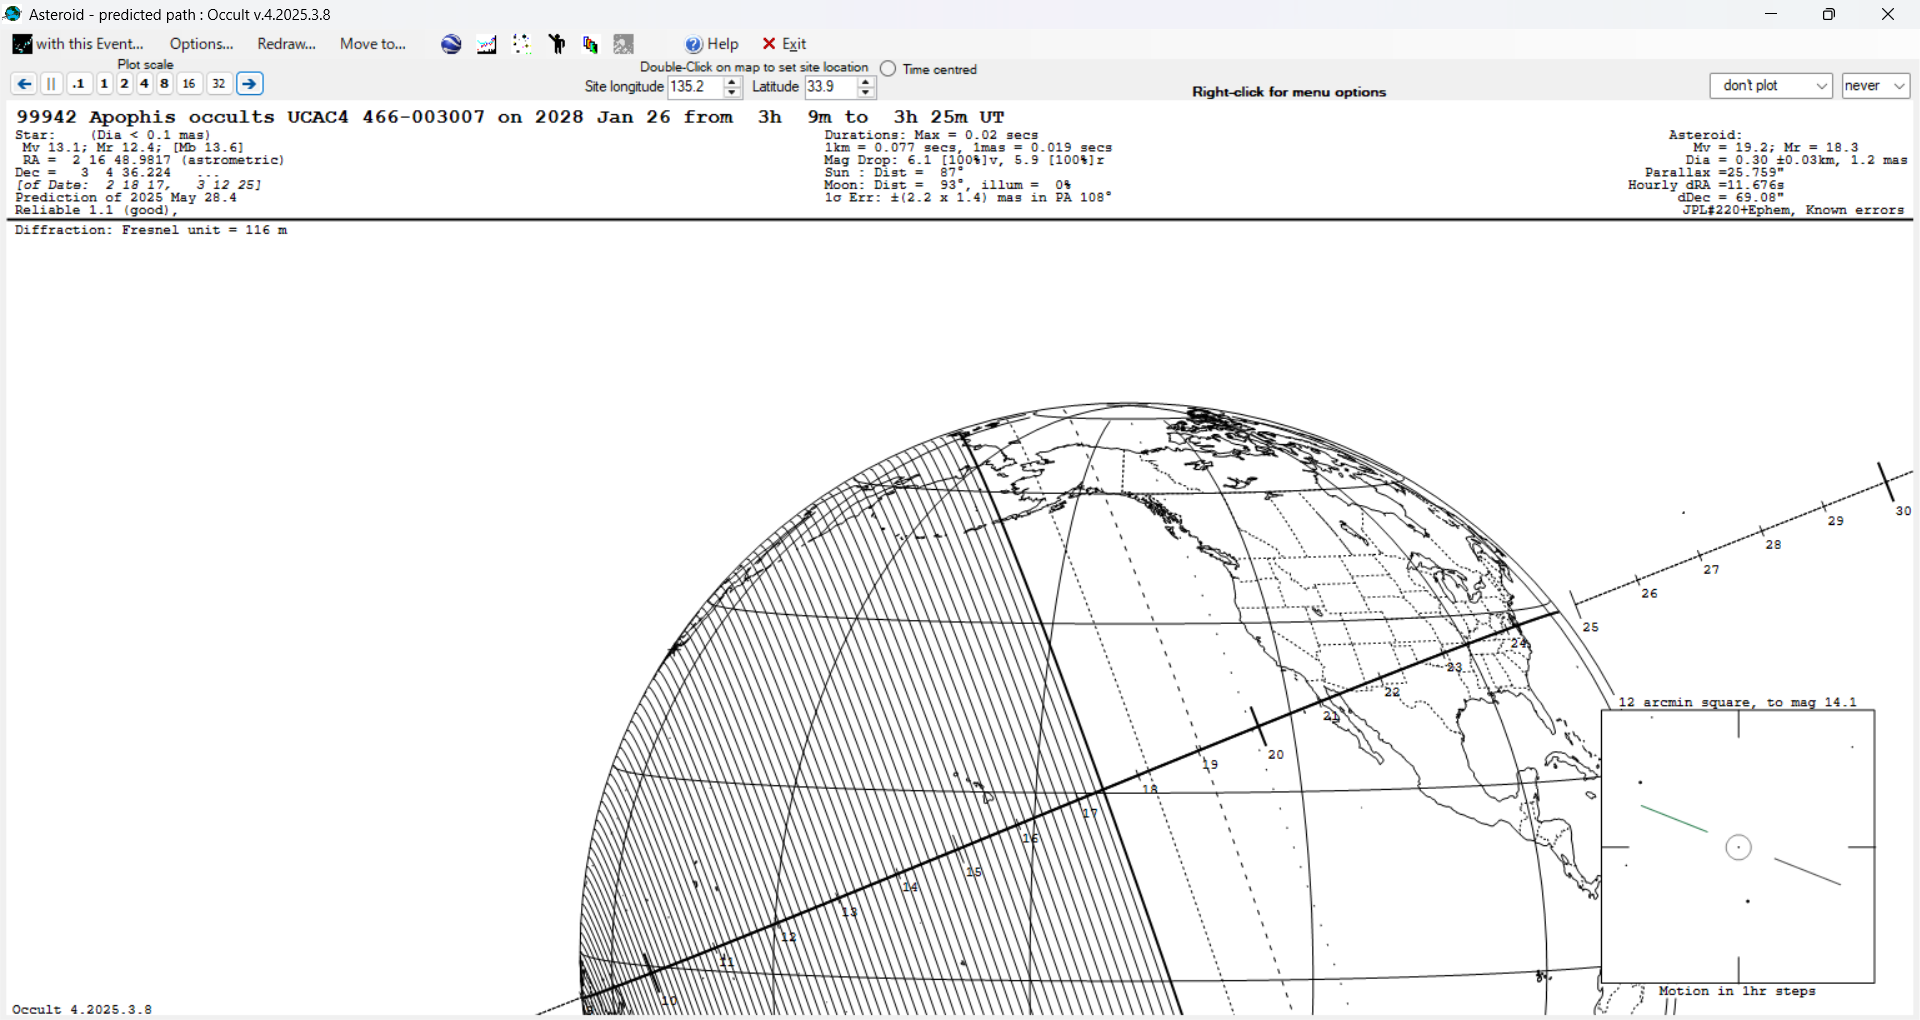This screenshot has height=1020, width=1920.
Task: Increase Latitude with up spinner
Action: (867, 82)
